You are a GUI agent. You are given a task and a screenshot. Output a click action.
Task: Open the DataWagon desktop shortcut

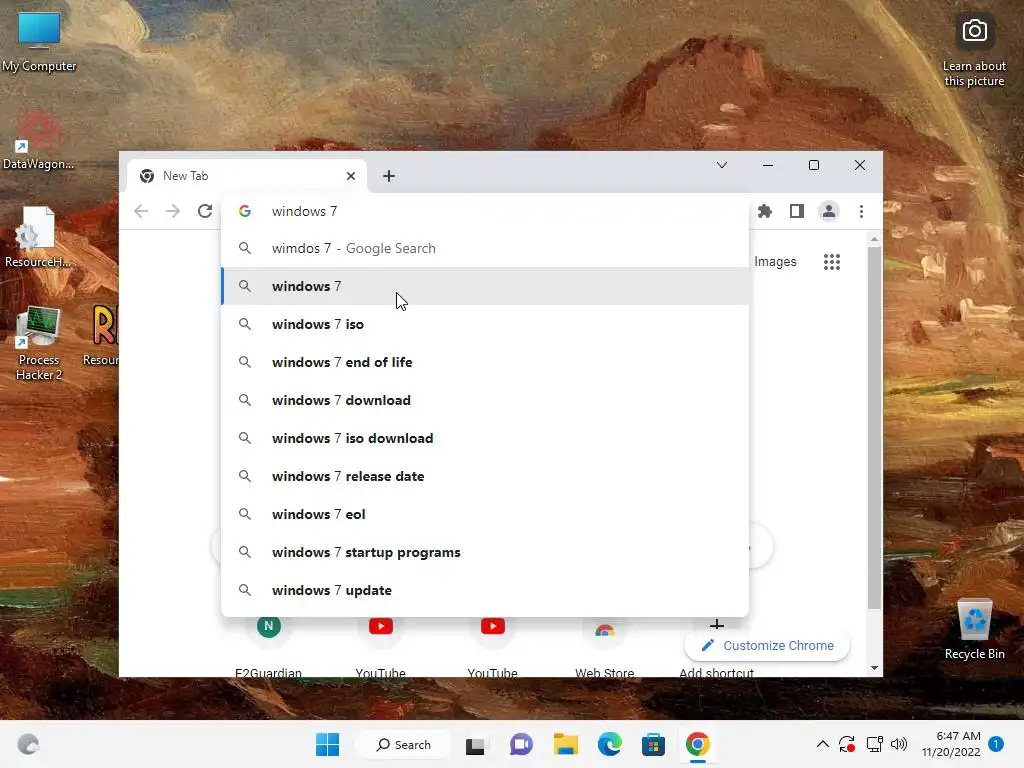[x=39, y=139]
